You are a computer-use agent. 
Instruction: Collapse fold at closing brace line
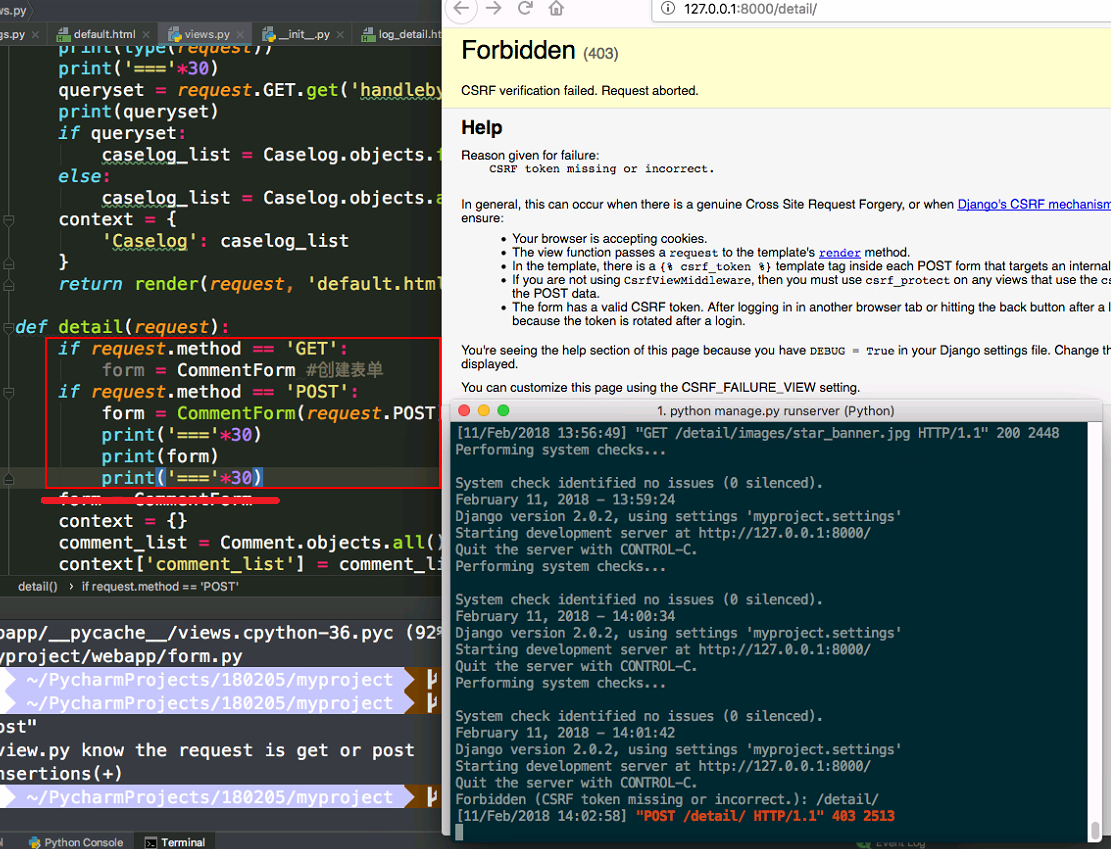9,263
